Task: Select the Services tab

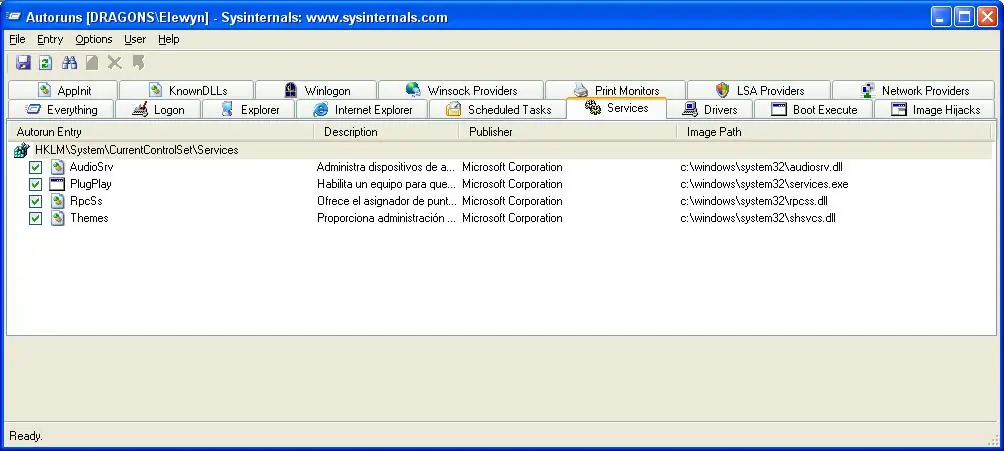Action: tap(617, 108)
